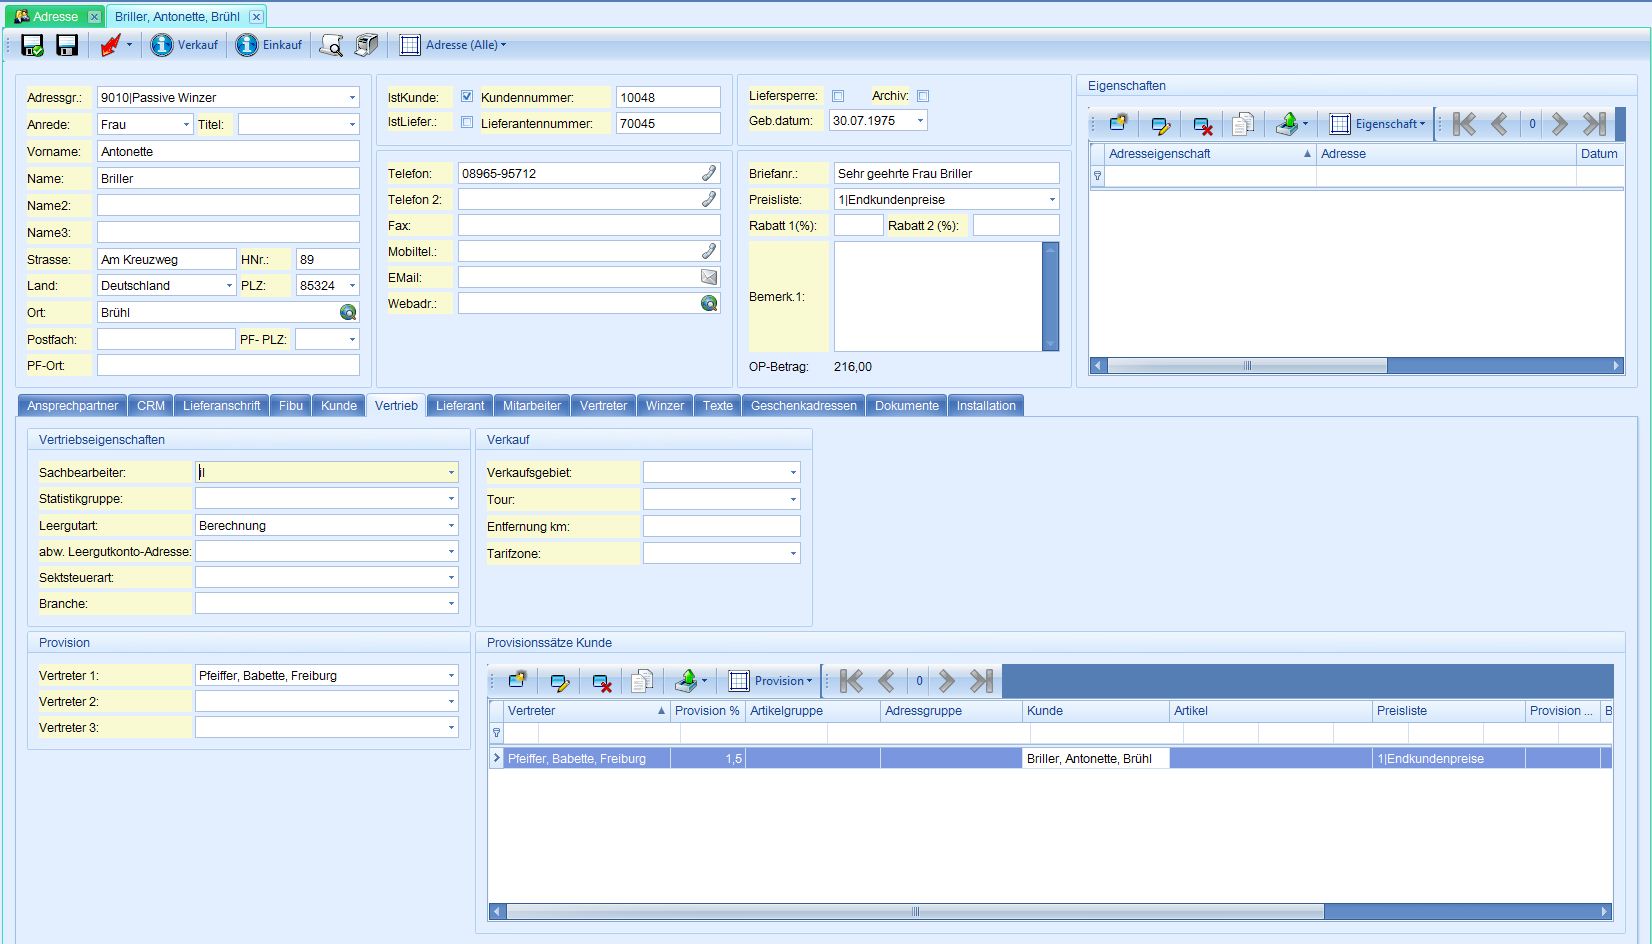Add new Provisionssätze Kunde entry icon
Image resolution: width=1652 pixels, height=944 pixels.
point(517,681)
